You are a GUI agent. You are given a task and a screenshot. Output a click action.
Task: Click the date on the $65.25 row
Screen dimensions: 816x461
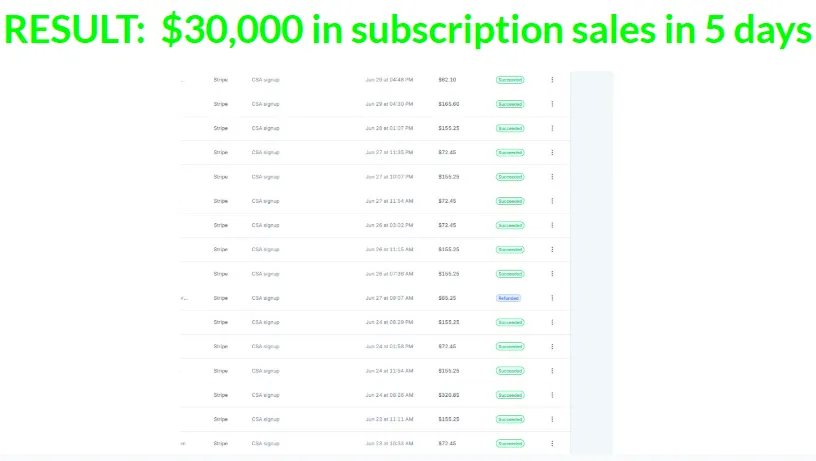point(389,298)
